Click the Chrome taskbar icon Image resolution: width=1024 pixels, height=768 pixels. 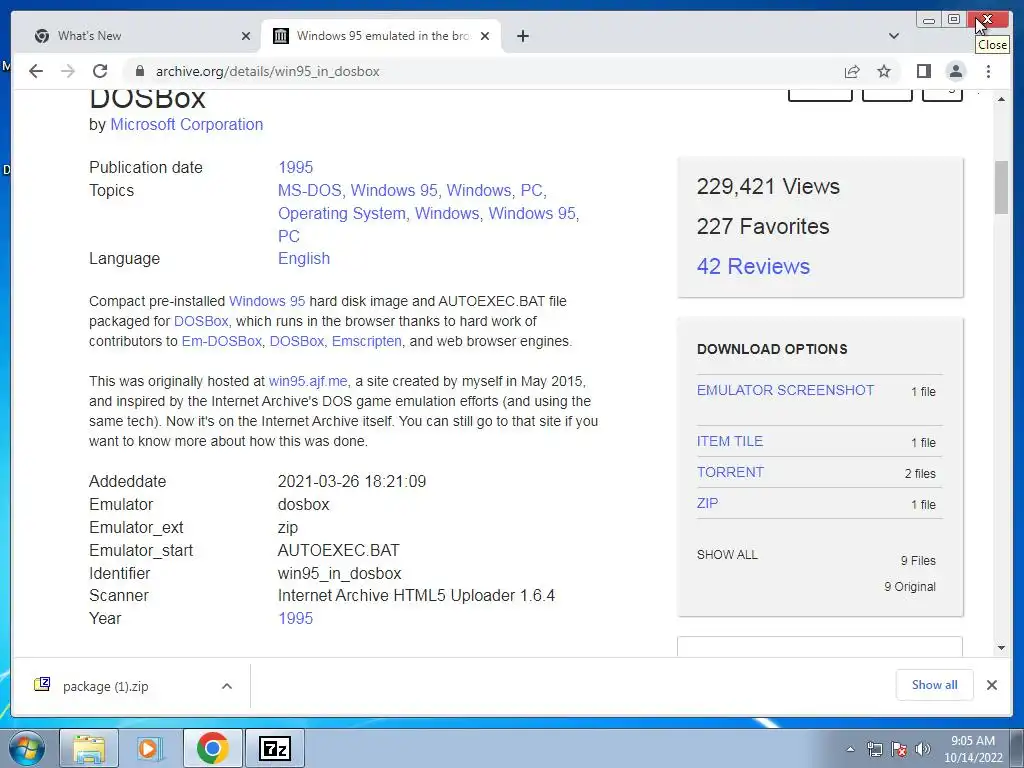click(x=212, y=748)
